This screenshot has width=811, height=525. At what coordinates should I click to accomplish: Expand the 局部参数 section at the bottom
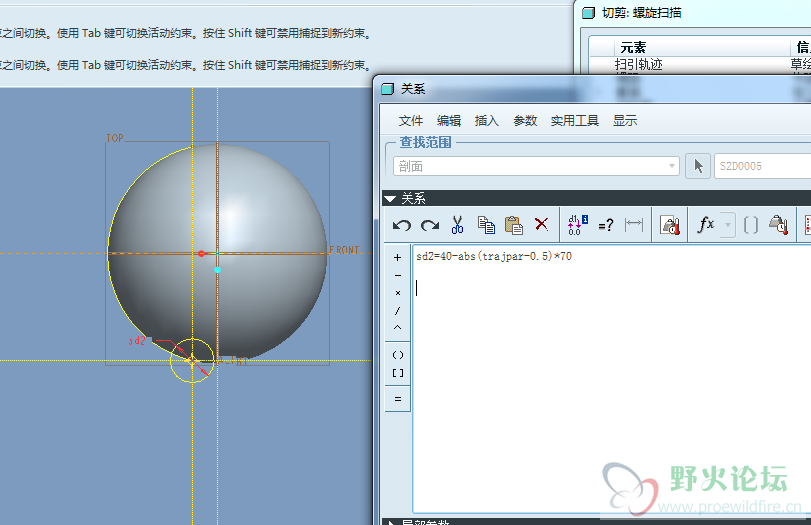596,522
